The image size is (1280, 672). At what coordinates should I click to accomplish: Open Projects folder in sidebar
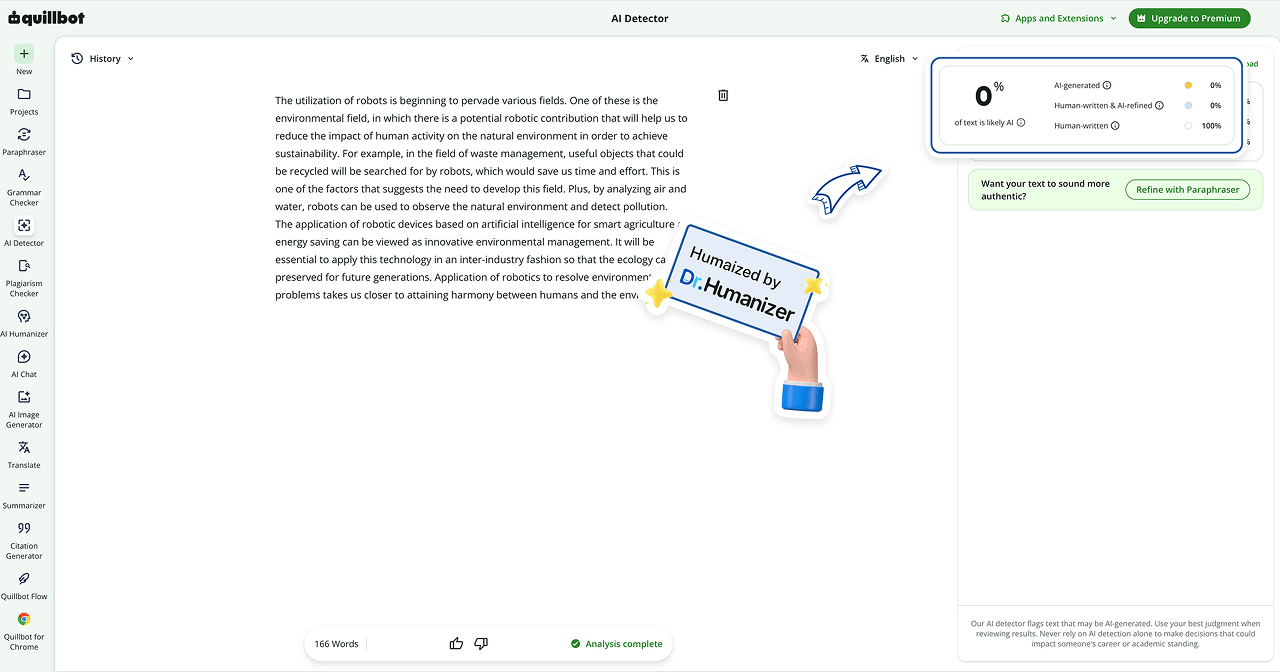point(24,101)
